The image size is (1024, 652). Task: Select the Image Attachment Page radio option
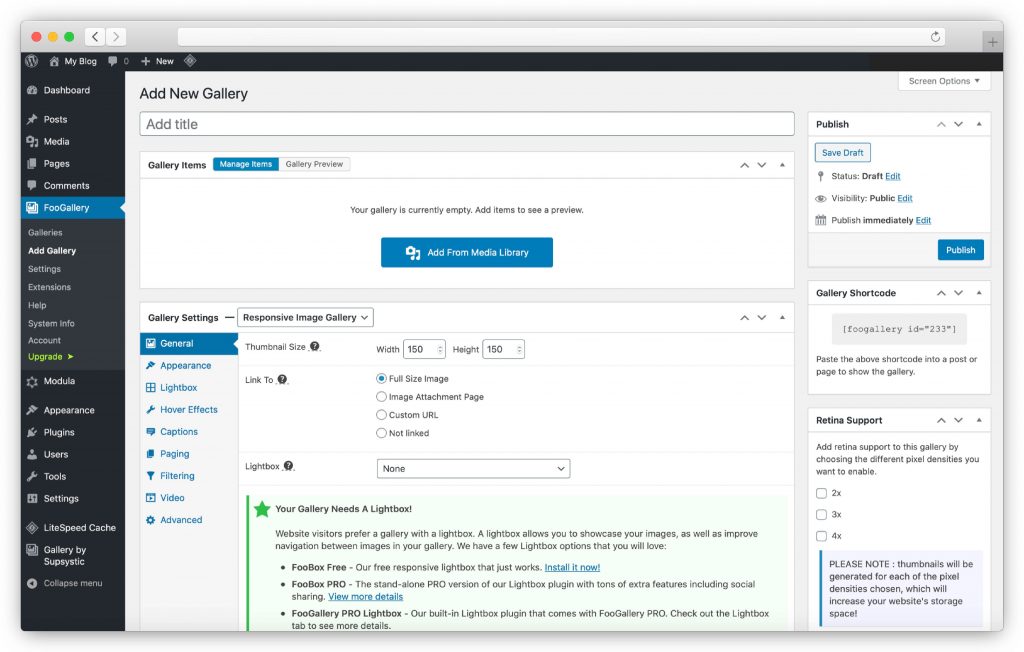point(381,397)
